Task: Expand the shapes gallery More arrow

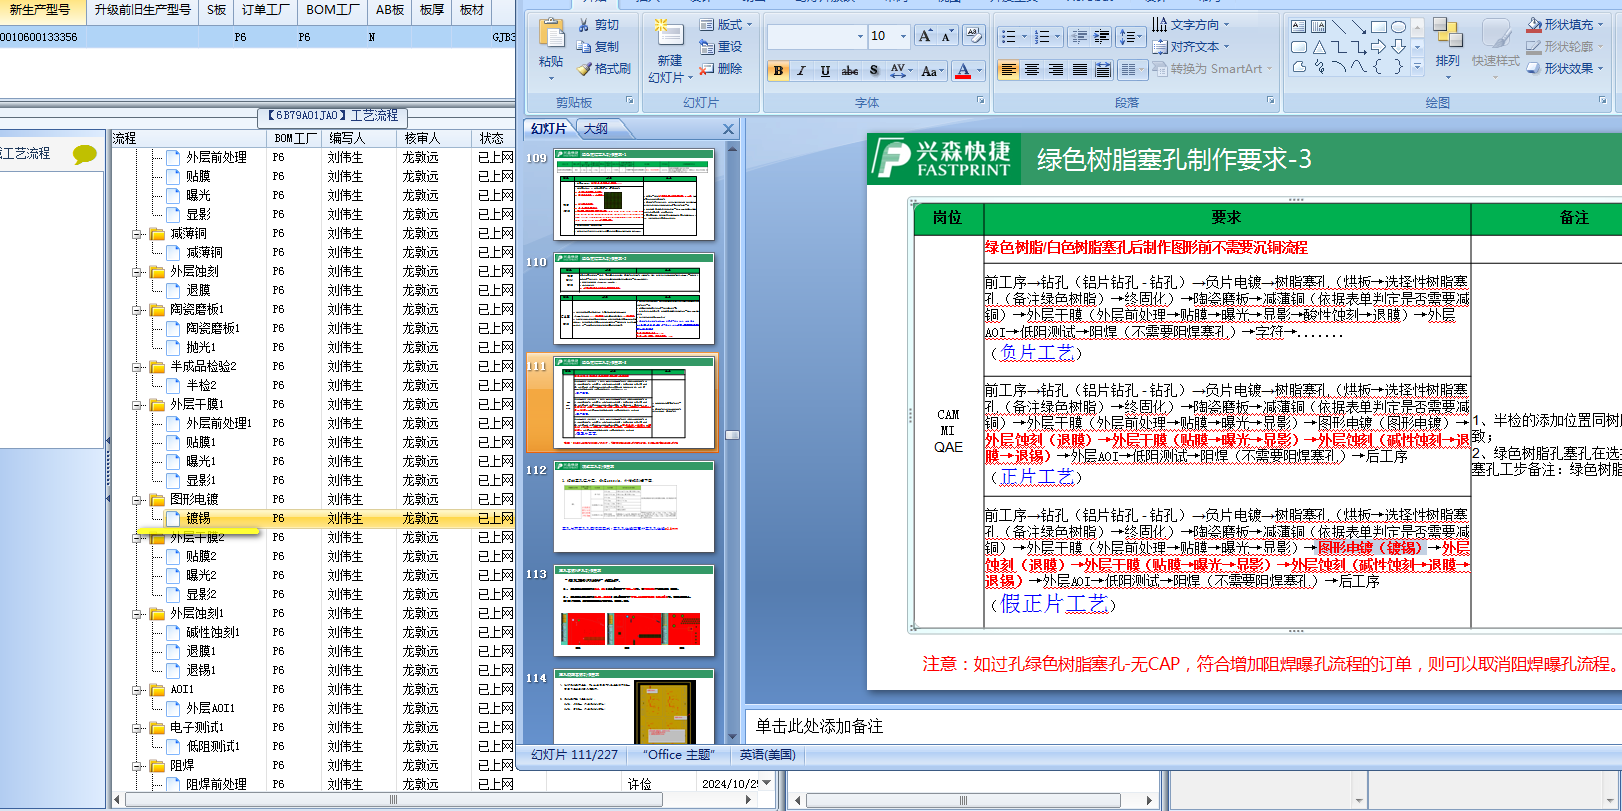Action: click(1416, 67)
